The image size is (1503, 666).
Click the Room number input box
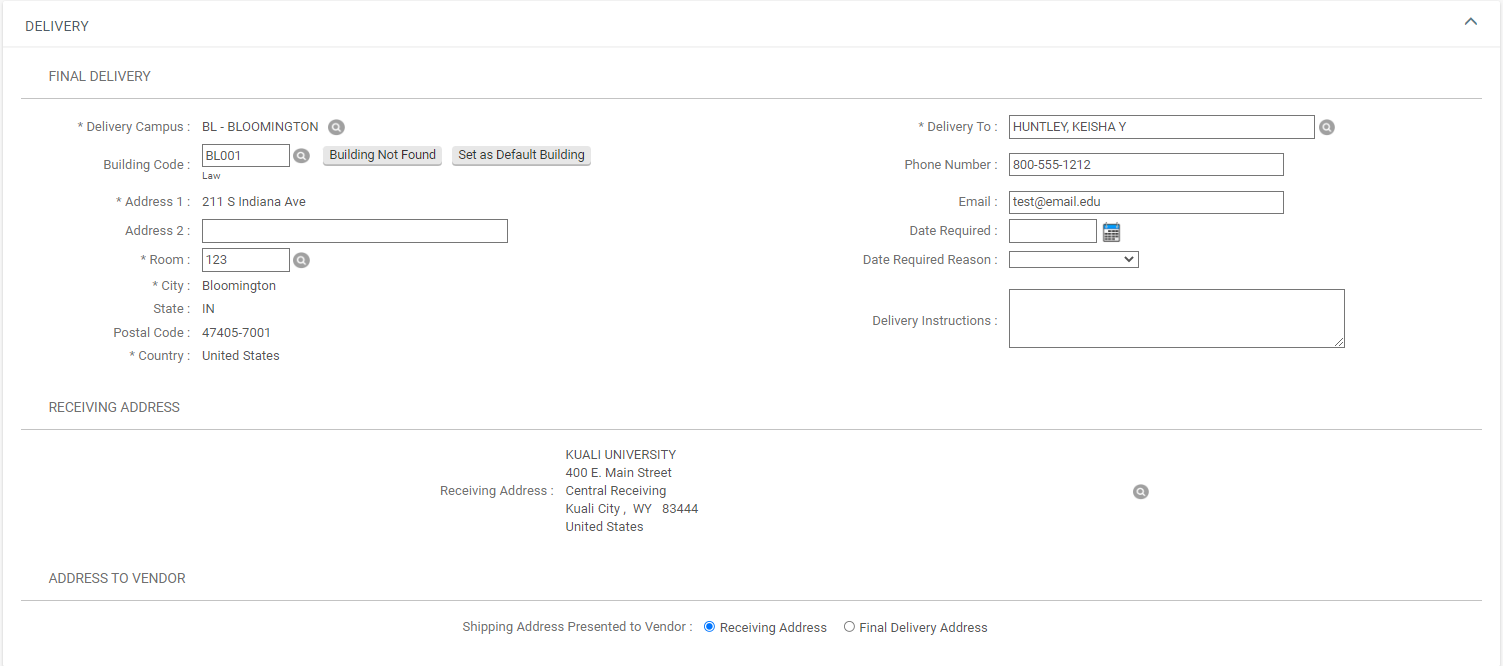pos(245,260)
